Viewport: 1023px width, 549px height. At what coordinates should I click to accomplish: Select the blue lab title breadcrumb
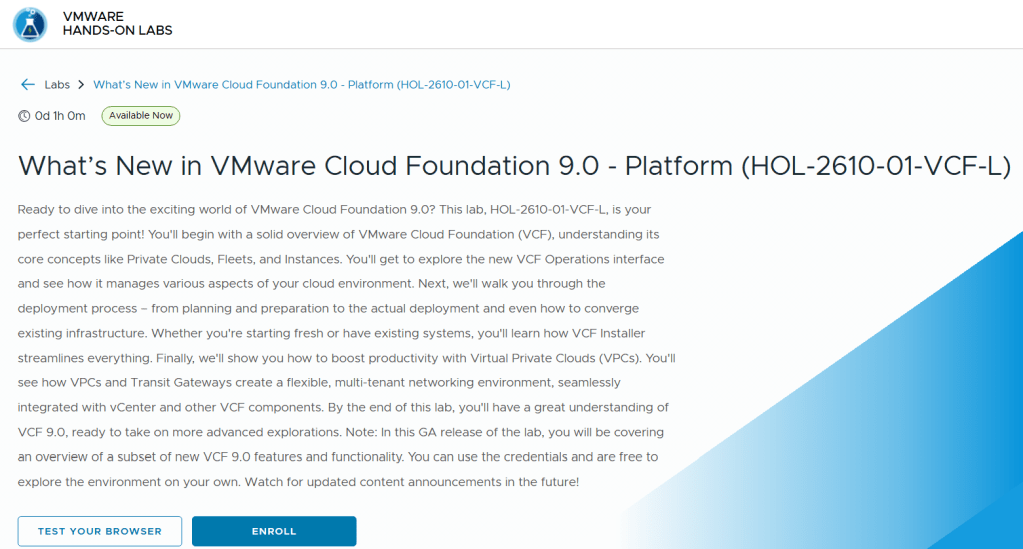point(301,85)
